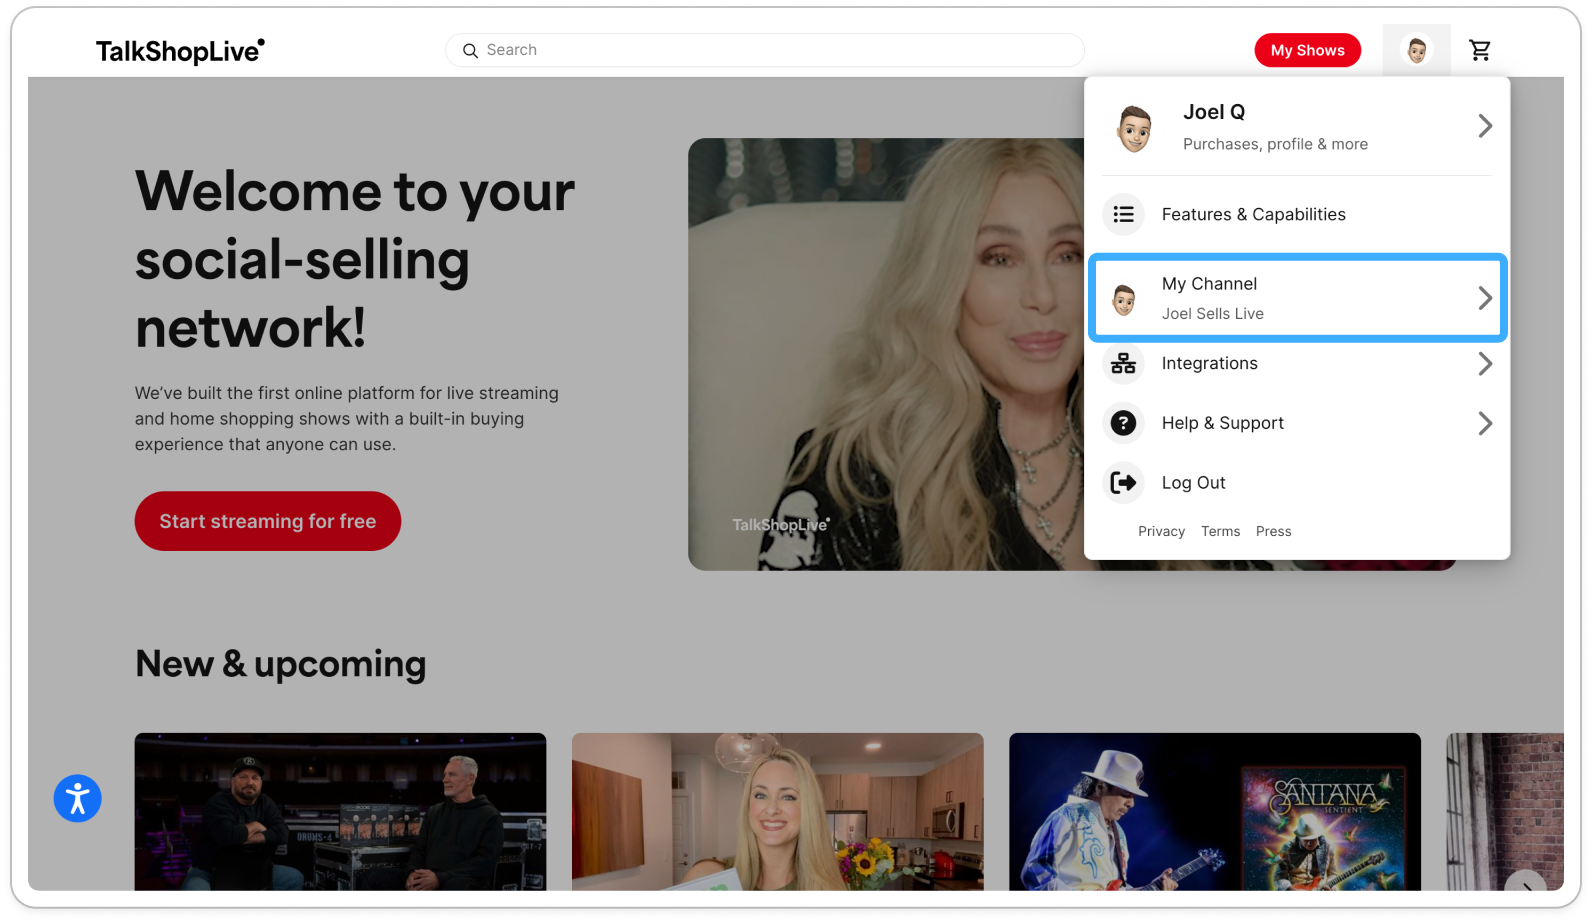
Task: Click the Log Out arrow icon
Action: point(1123,483)
